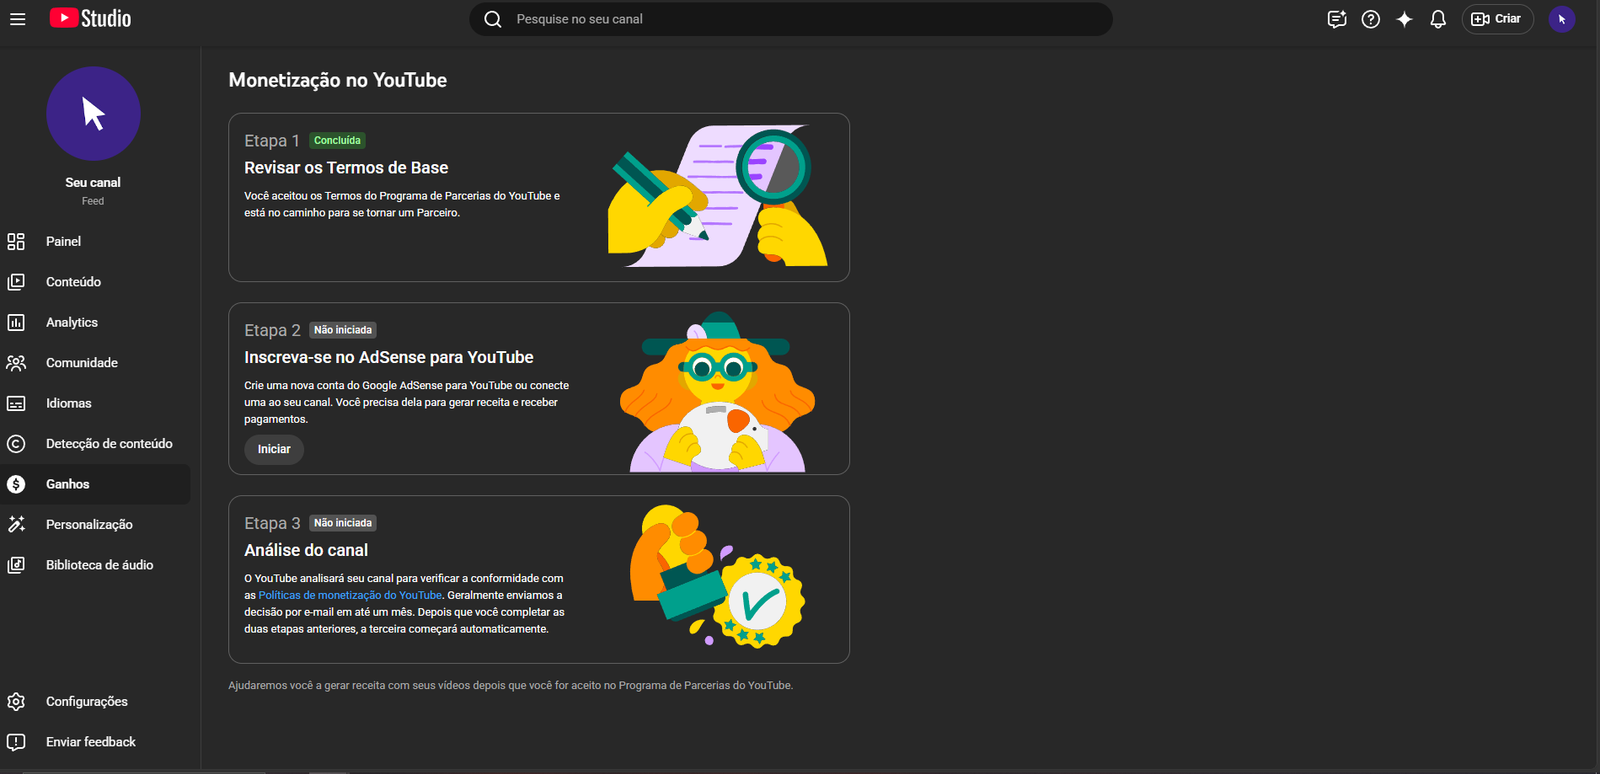Click the Enviar feedback icon in sidebar

click(x=16, y=742)
